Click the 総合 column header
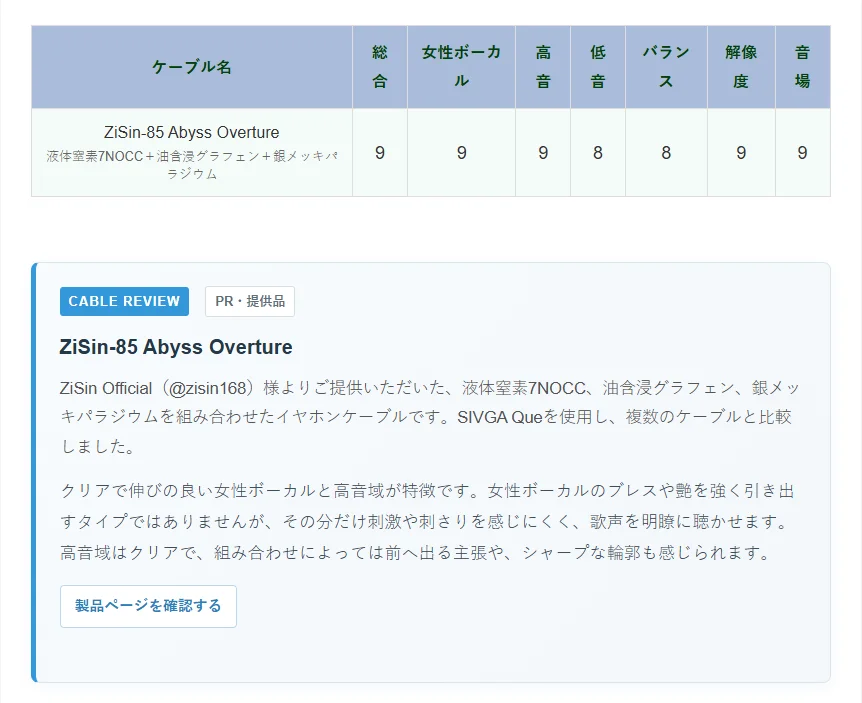 tap(380, 67)
